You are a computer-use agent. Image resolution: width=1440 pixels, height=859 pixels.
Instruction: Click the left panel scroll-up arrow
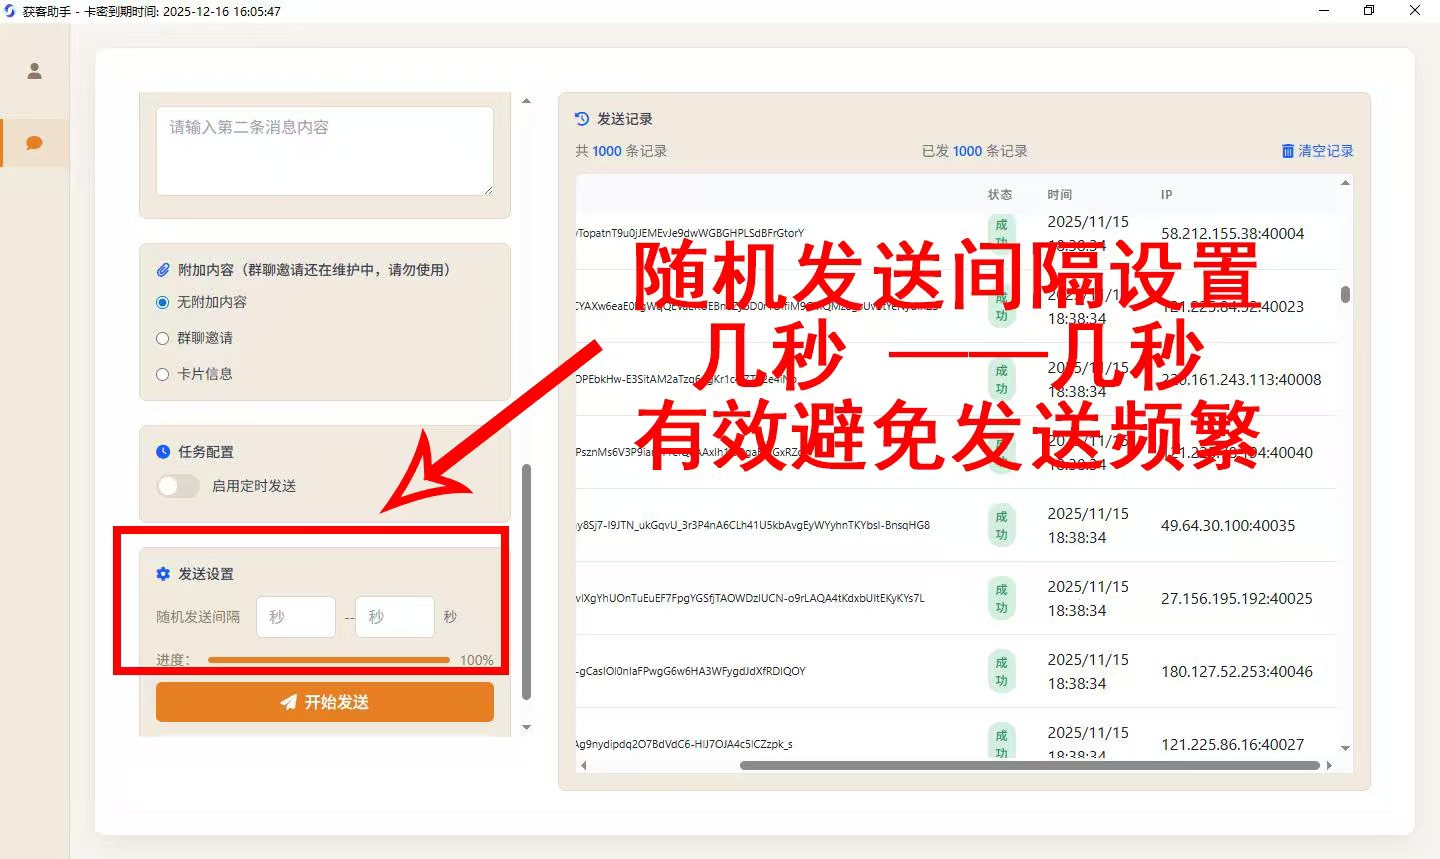coord(526,101)
